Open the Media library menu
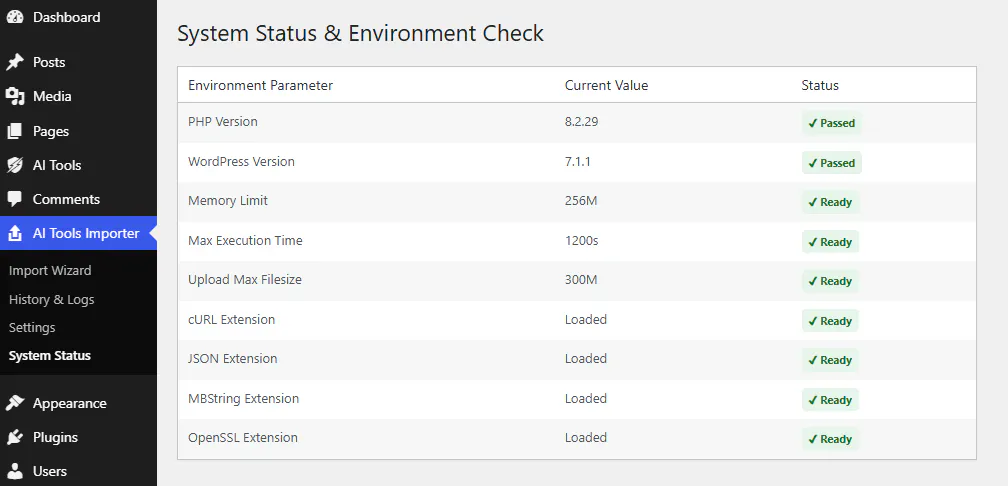 52,96
